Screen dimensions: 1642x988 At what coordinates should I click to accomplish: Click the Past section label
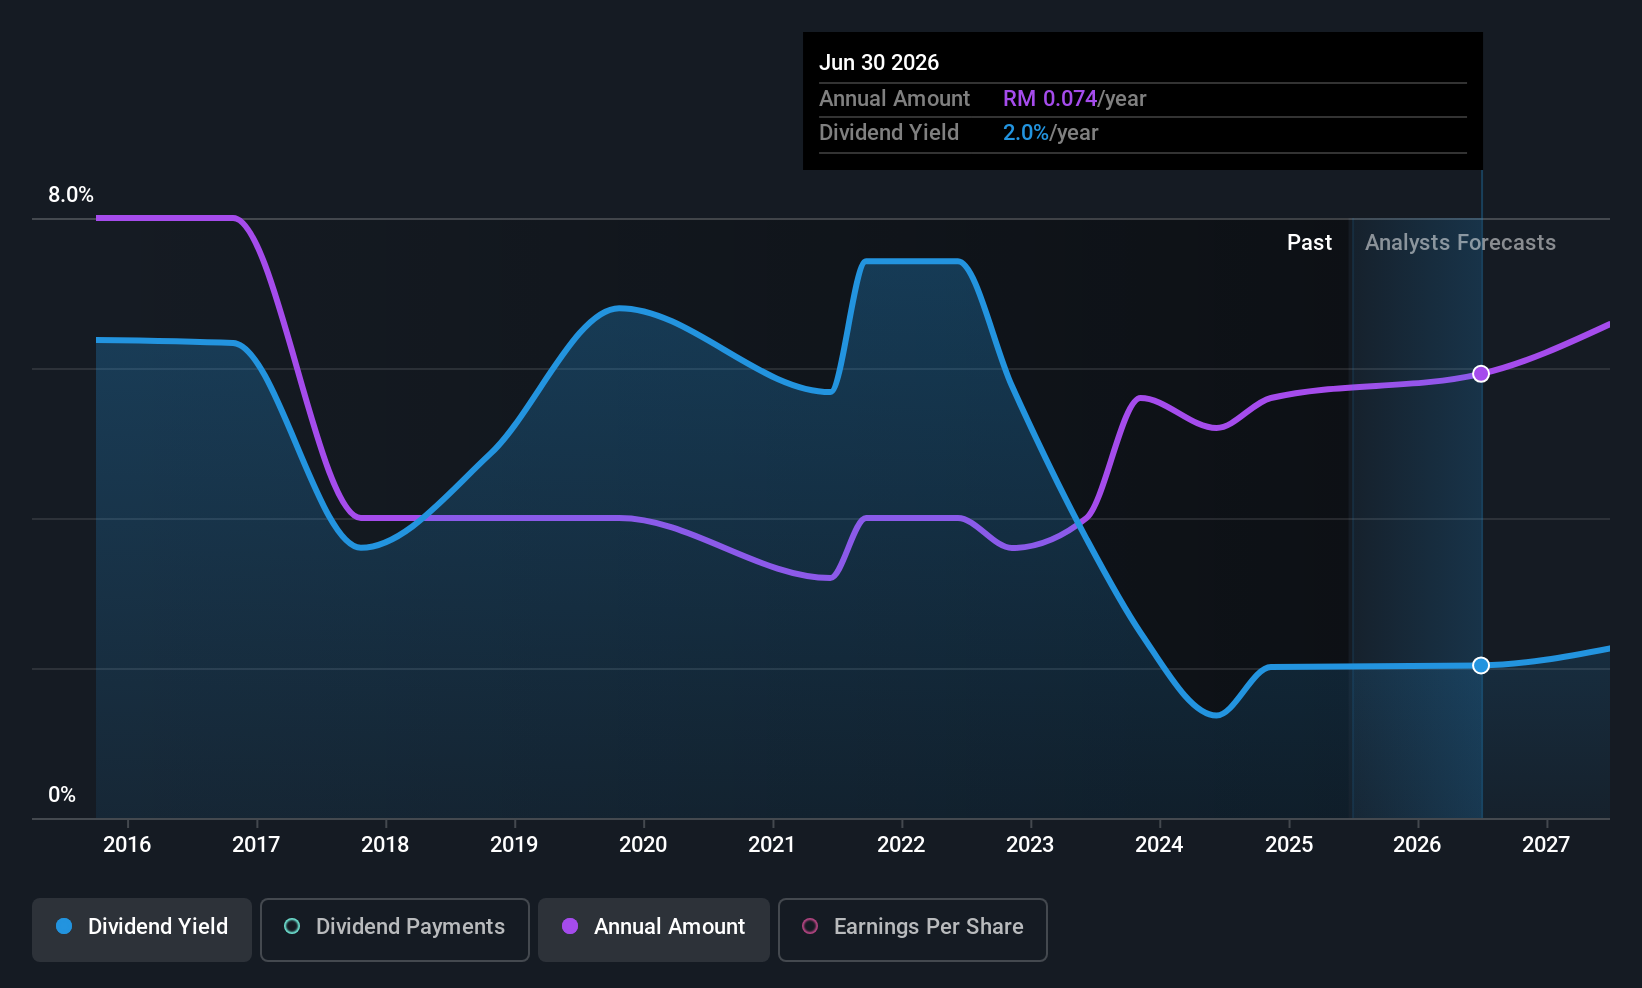click(1309, 243)
